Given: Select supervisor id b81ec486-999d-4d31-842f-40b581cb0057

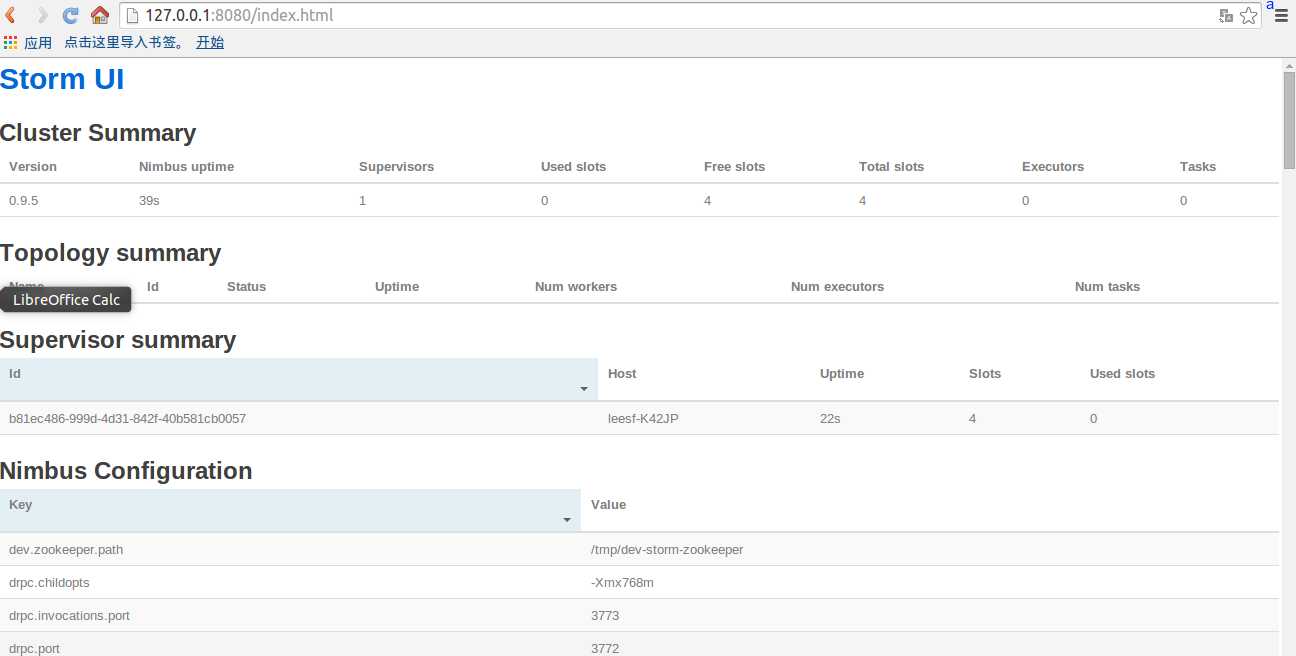Looking at the screenshot, I should tap(127, 419).
